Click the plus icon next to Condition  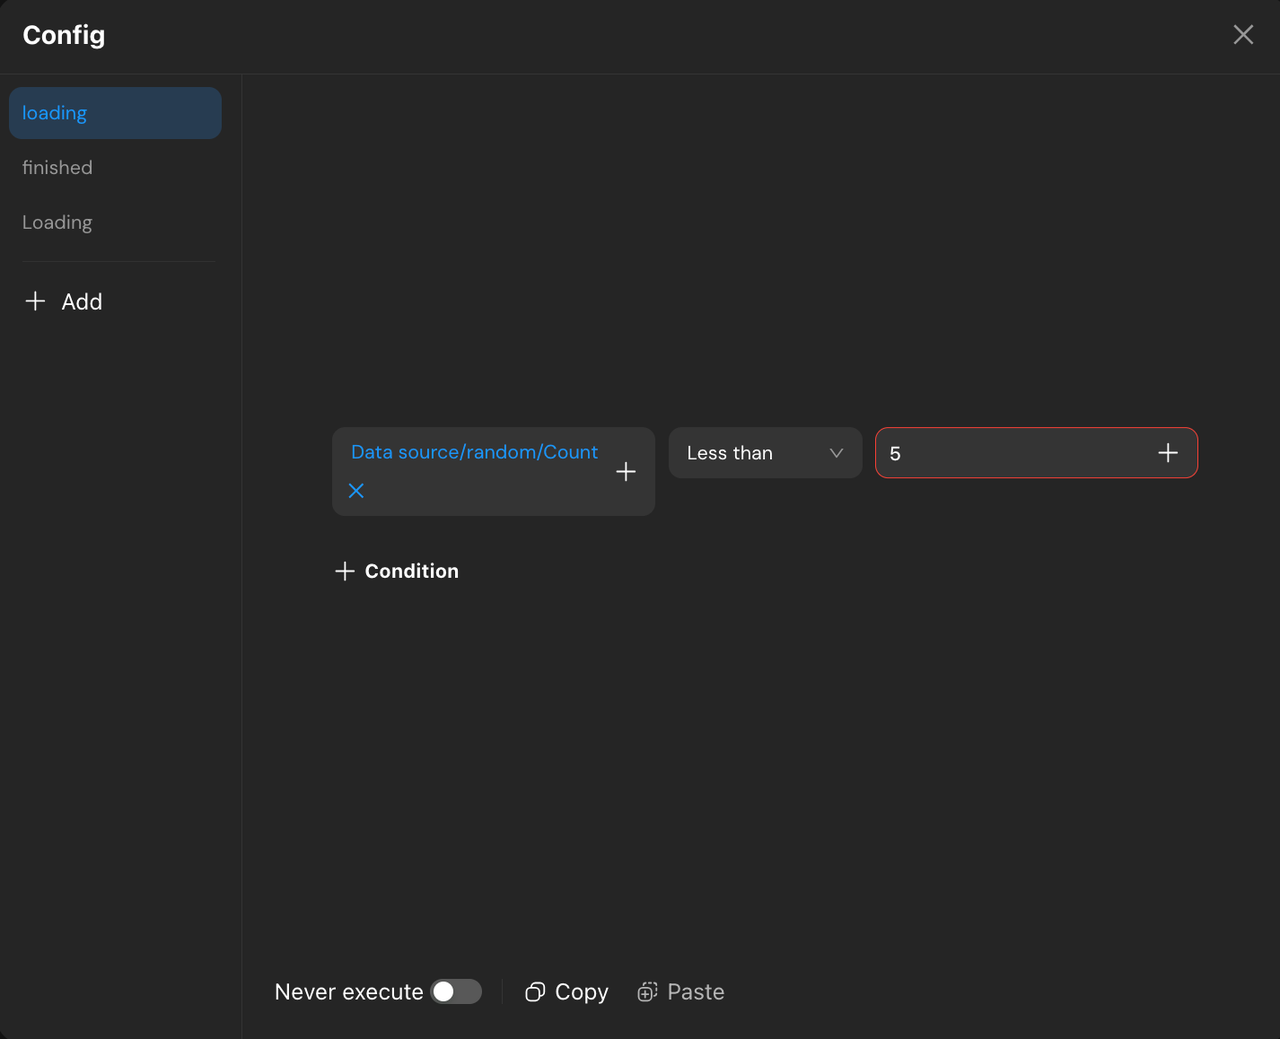345,571
